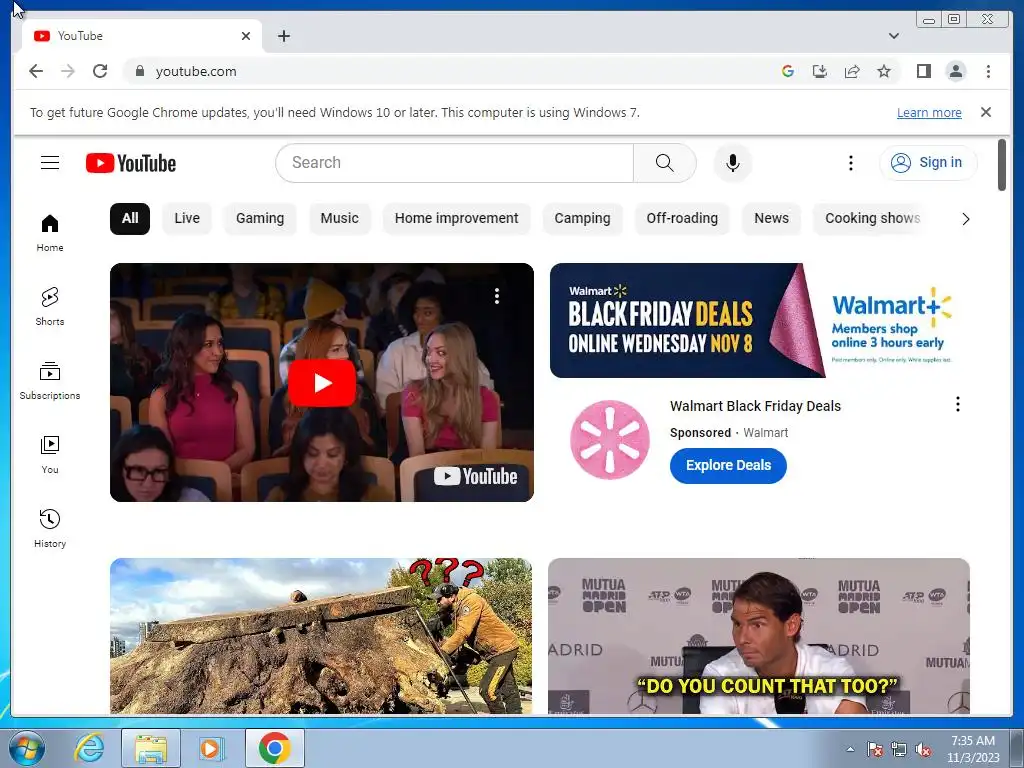
Task: Open Windows Media Player from taskbar
Action: pyautogui.click(x=211, y=748)
